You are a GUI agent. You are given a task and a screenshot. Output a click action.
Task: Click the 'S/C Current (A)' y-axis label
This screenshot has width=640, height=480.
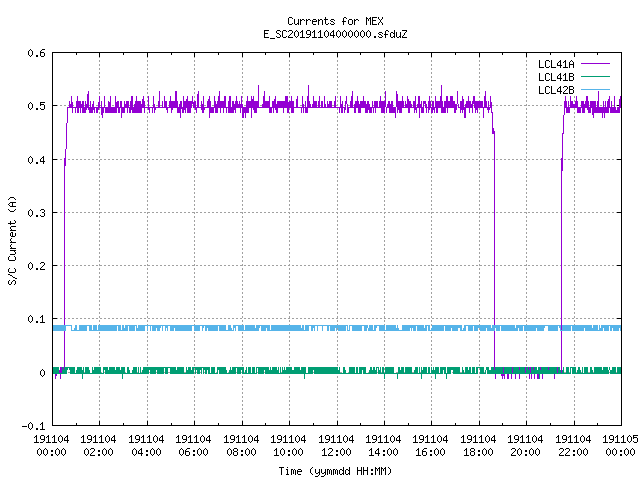click(12, 241)
